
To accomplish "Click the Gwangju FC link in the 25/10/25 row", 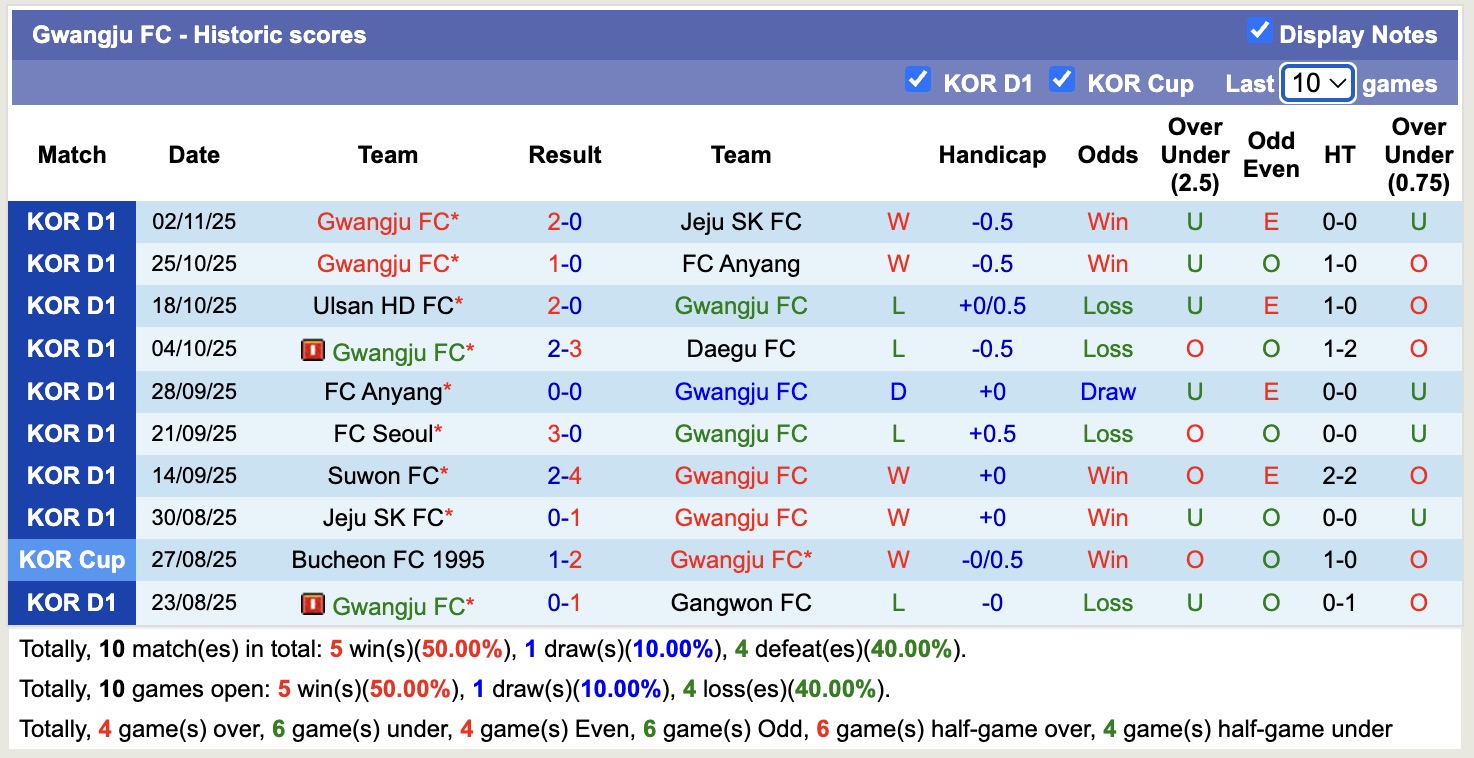I will (x=388, y=264).
